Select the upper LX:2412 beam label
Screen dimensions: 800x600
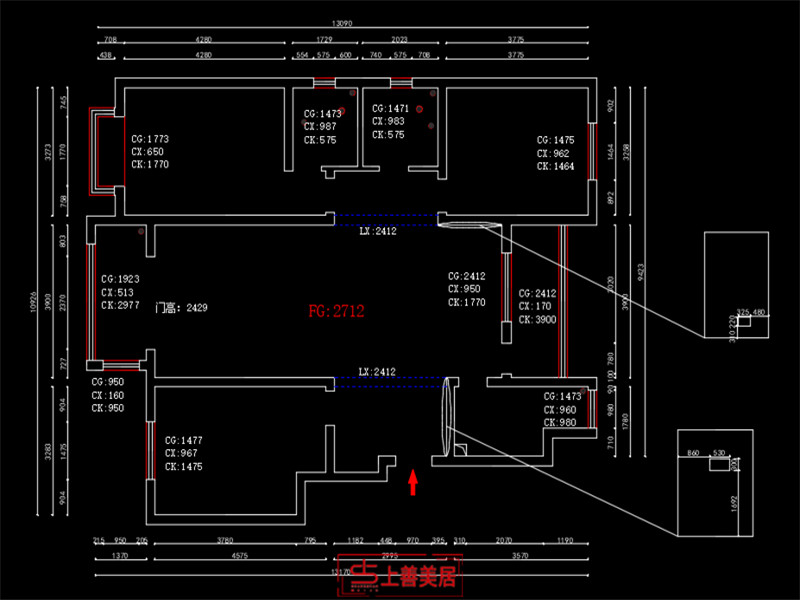click(x=378, y=231)
